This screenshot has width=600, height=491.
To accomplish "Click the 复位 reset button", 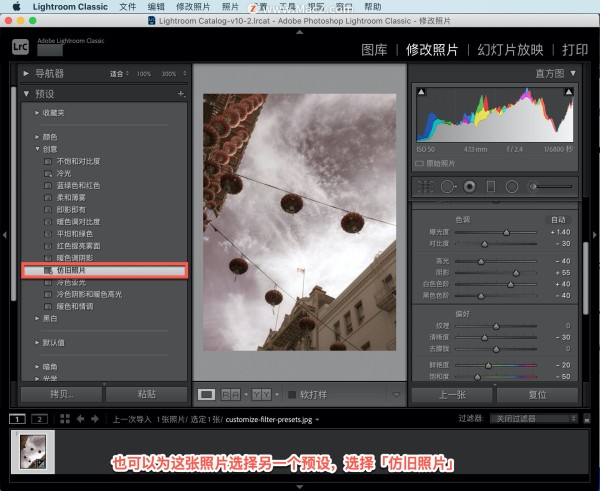I will (x=536, y=394).
